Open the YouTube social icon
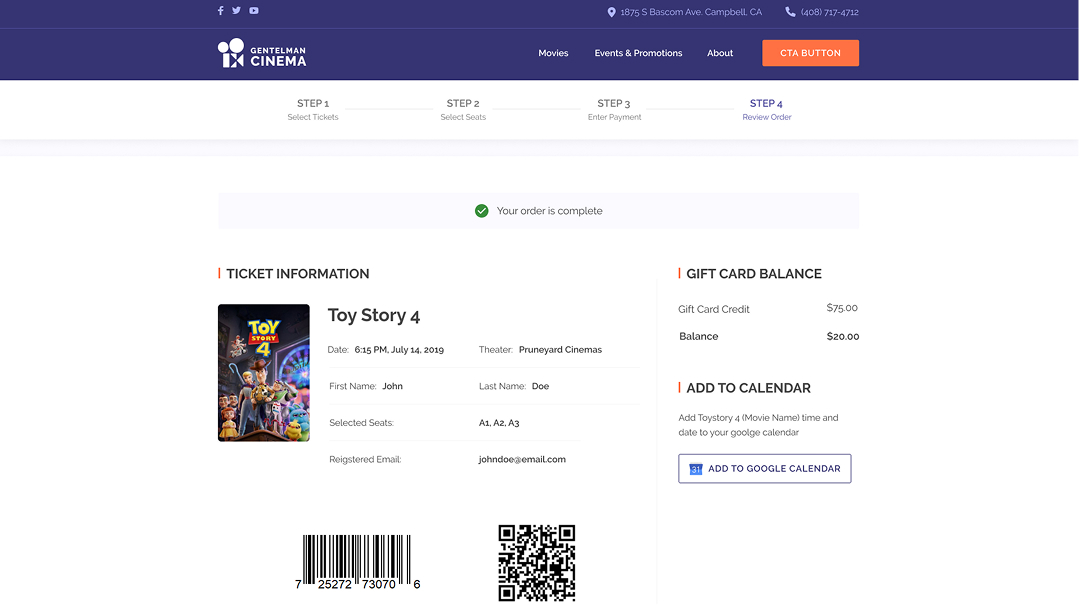 [x=254, y=10]
